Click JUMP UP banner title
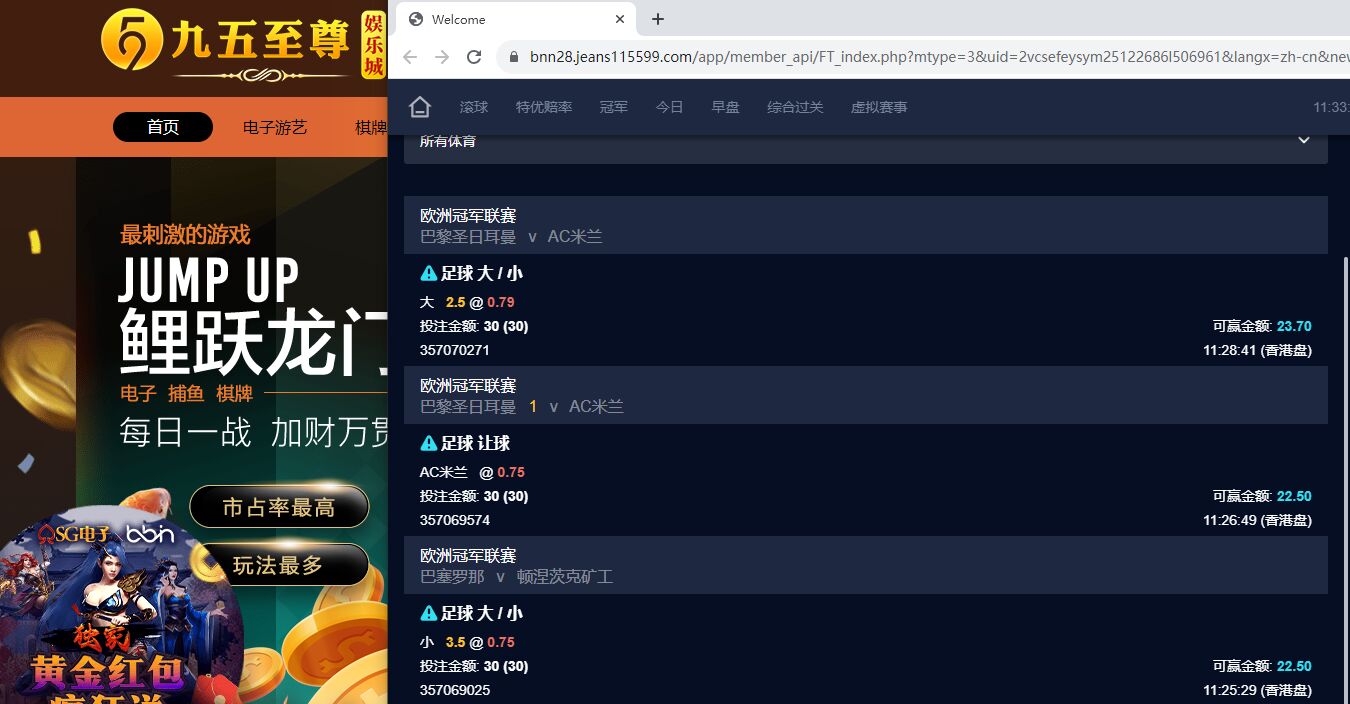Image resolution: width=1350 pixels, height=704 pixels. click(209, 280)
